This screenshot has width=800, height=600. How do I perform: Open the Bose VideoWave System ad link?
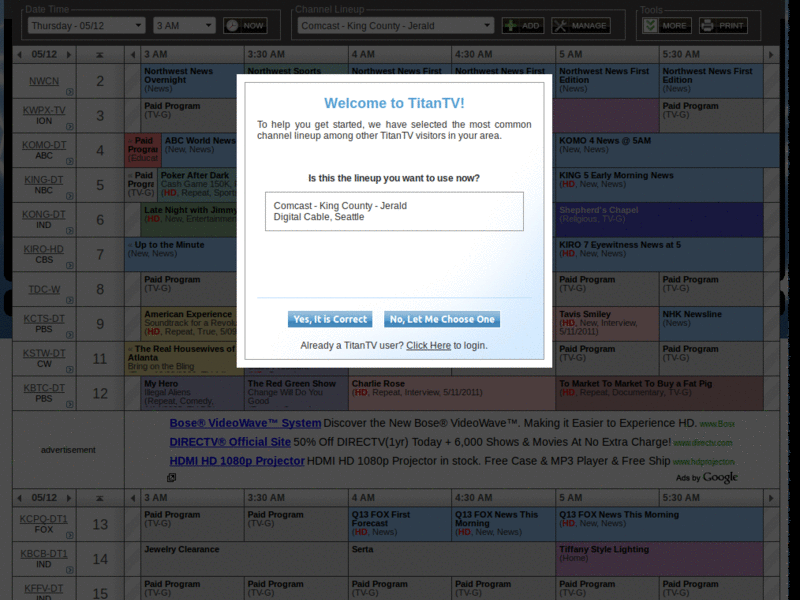click(245, 423)
